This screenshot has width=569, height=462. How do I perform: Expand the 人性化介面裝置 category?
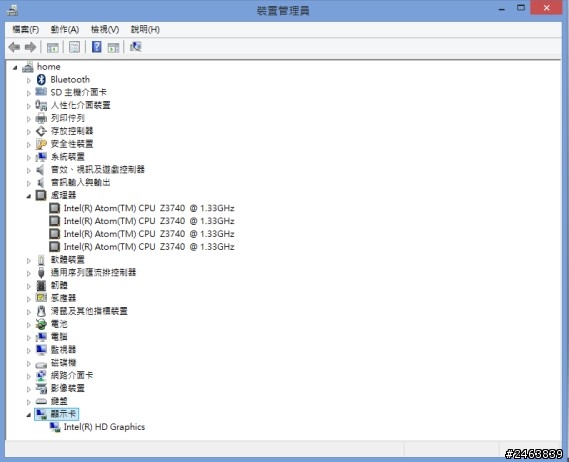[x=29, y=106]
